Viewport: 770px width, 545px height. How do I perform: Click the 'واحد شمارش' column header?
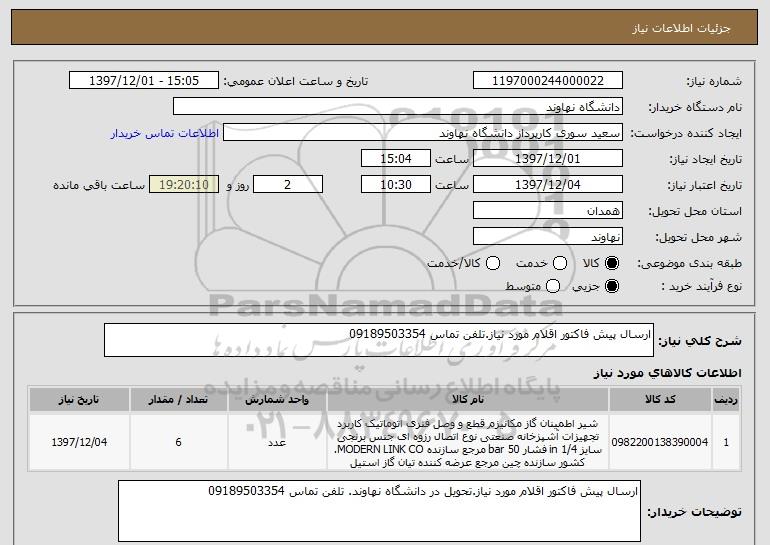[277, 400]
